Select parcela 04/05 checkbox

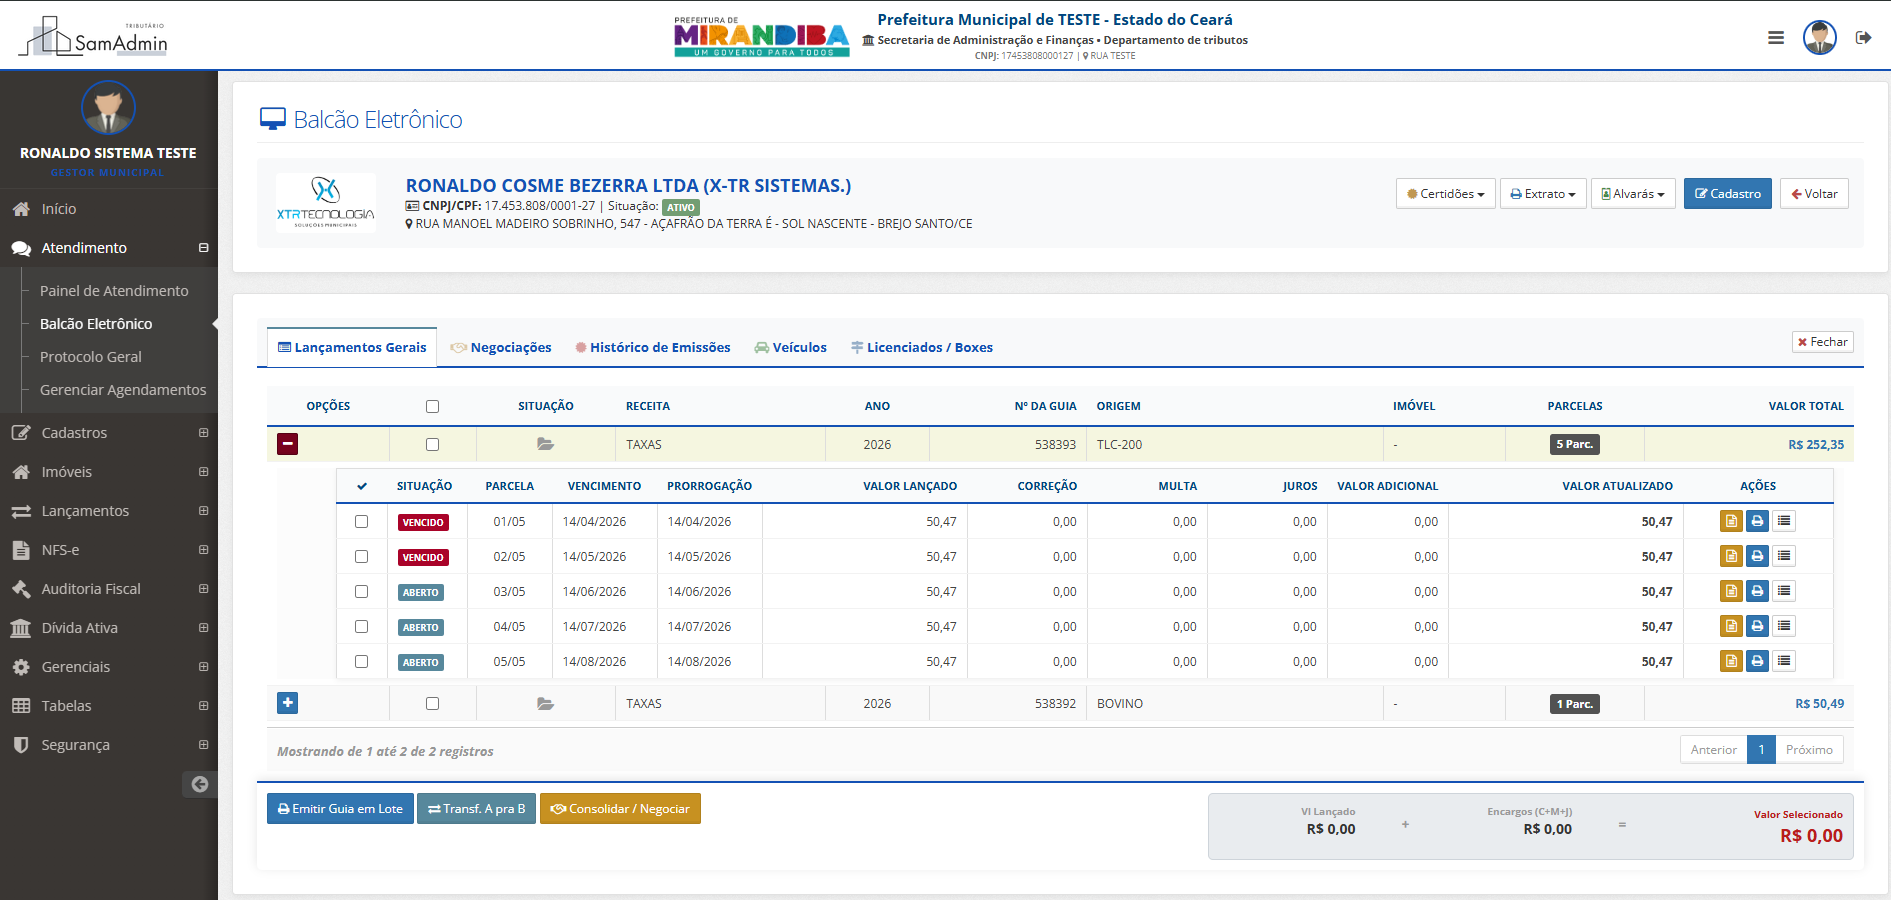click(x=361, y=626)
